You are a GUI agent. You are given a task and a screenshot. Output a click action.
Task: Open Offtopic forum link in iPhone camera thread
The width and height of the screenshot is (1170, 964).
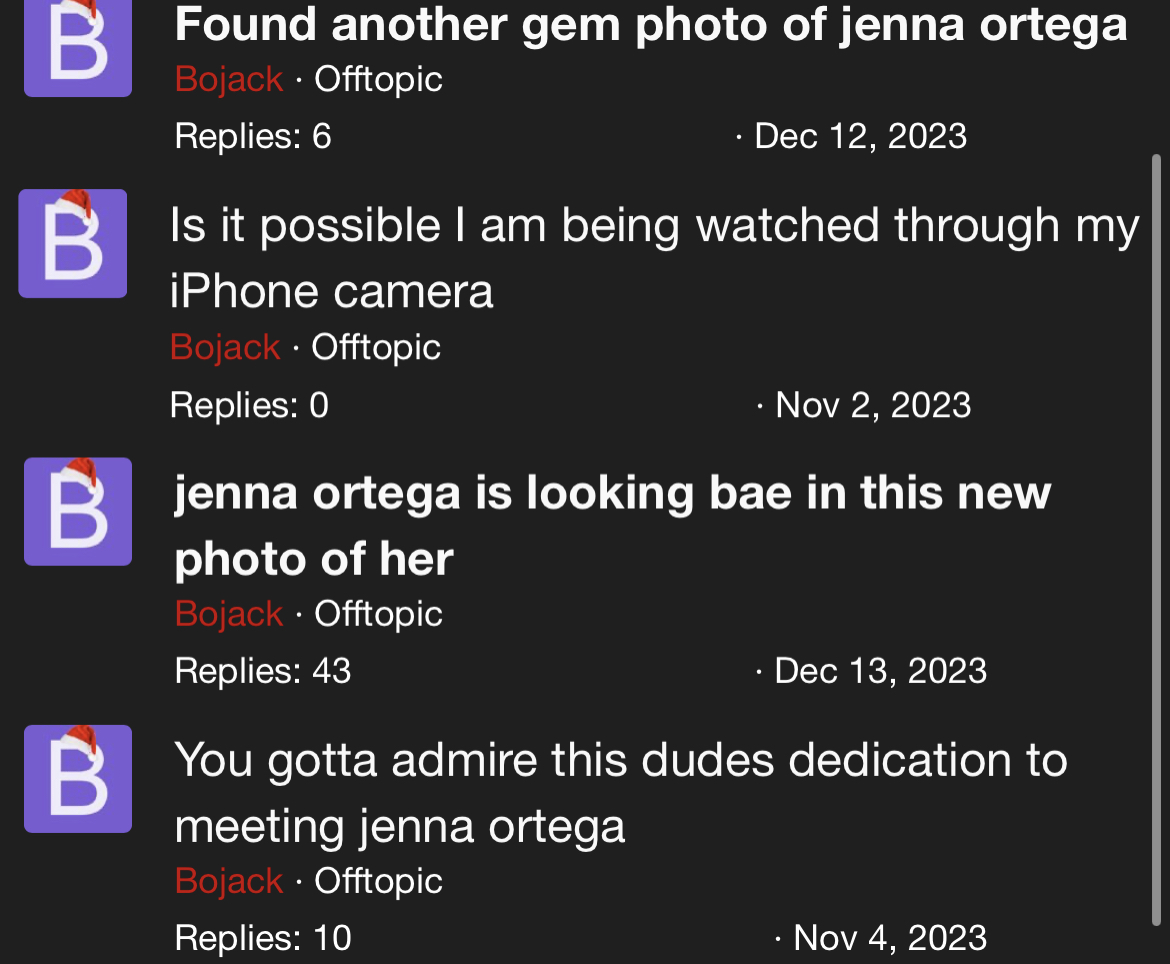click(x=376, y=347)
